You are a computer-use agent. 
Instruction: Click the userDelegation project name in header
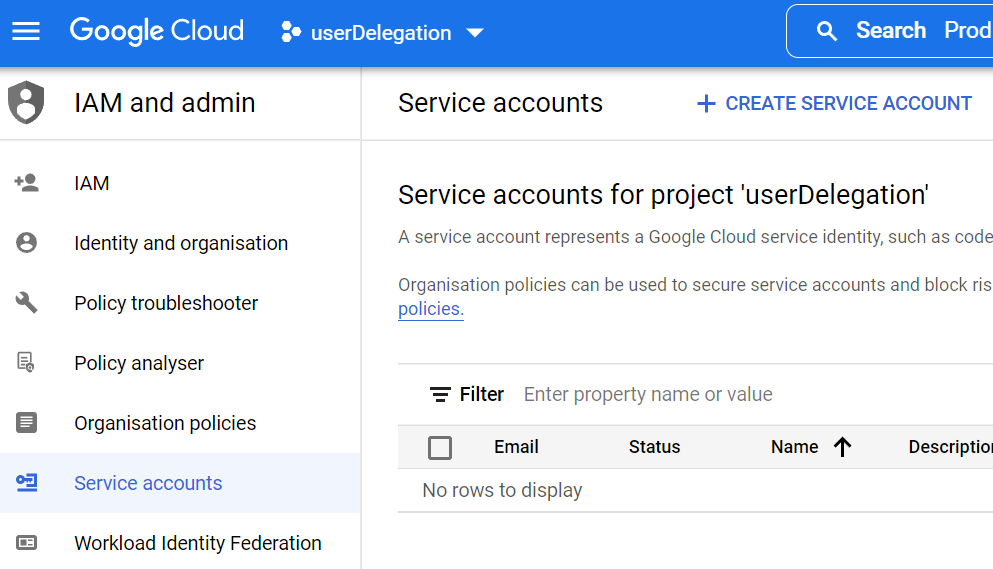coord(381,32)
